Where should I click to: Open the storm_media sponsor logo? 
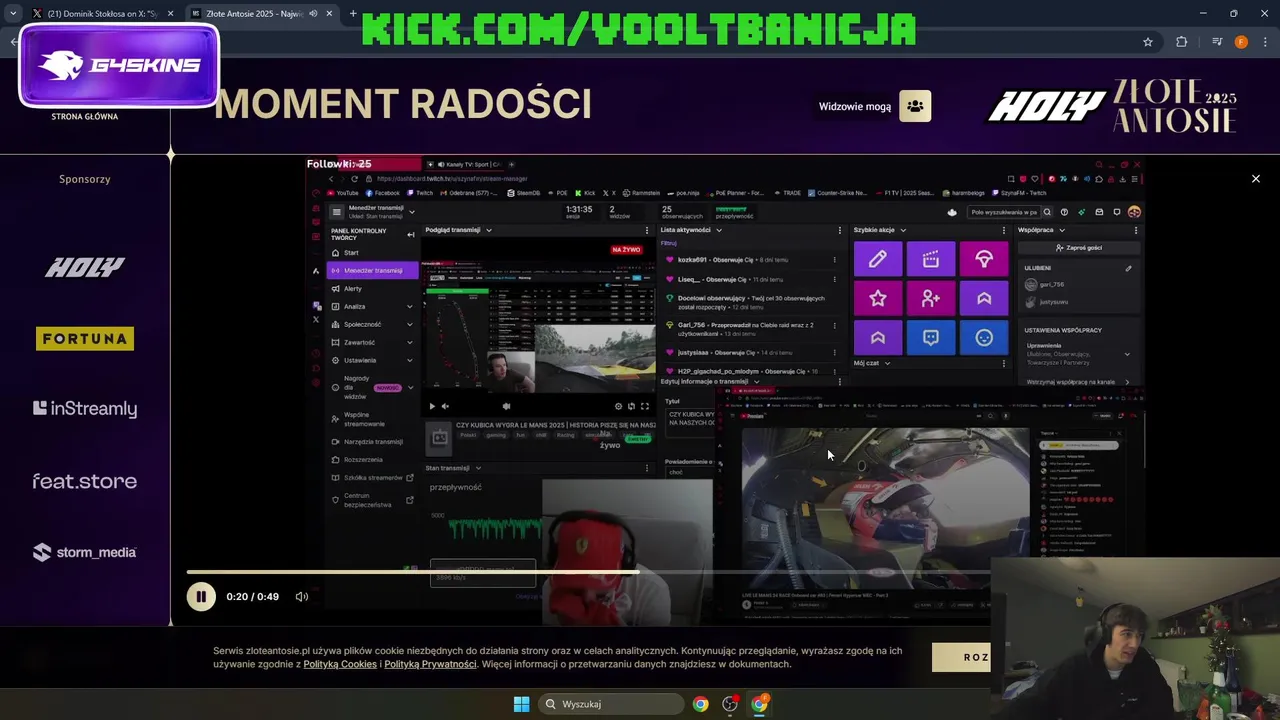[85, 552]
